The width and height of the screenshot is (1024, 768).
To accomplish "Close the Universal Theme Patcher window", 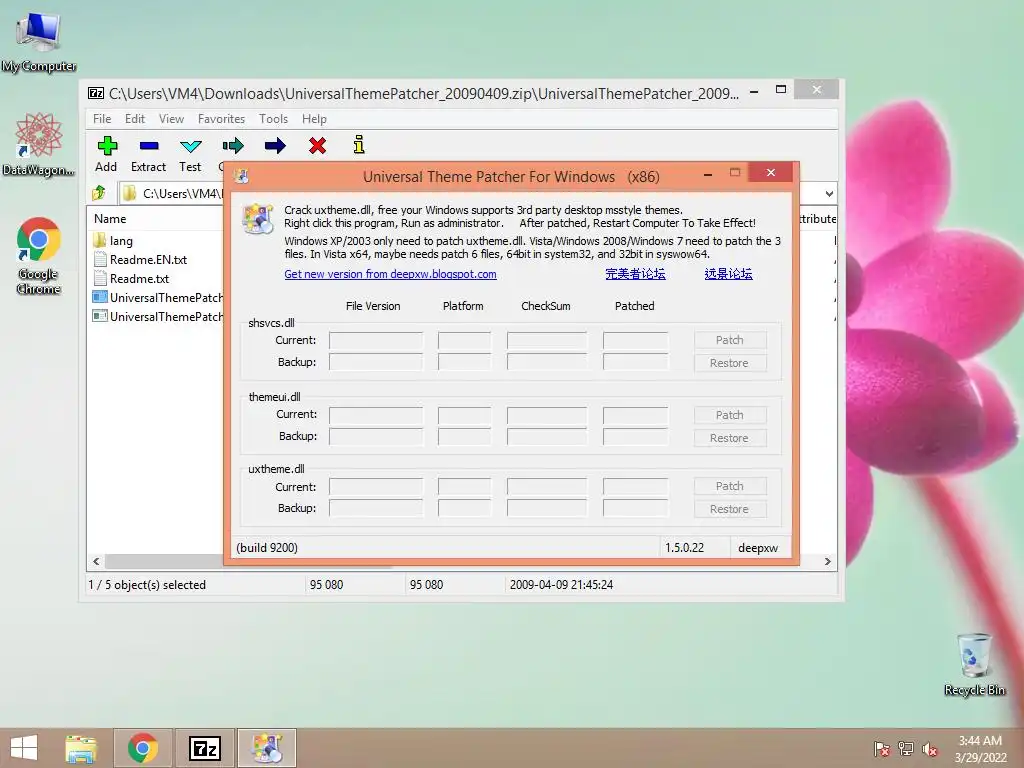I will tap(771, 172).
